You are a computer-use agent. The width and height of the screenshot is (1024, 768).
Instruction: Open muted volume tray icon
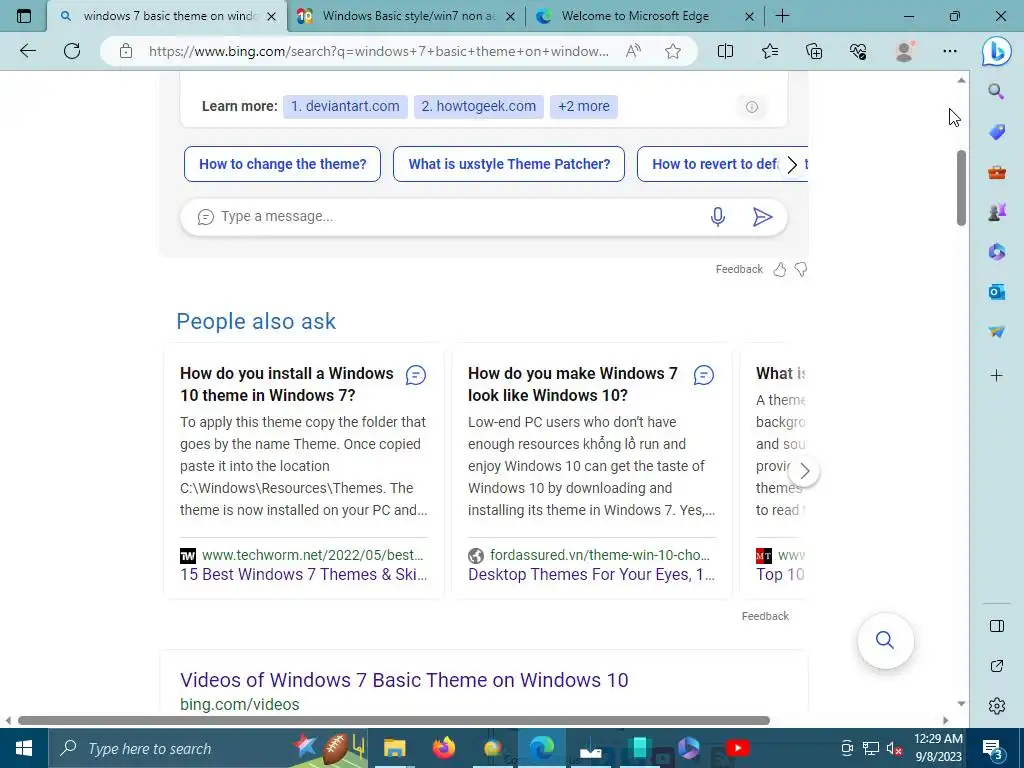895,748
